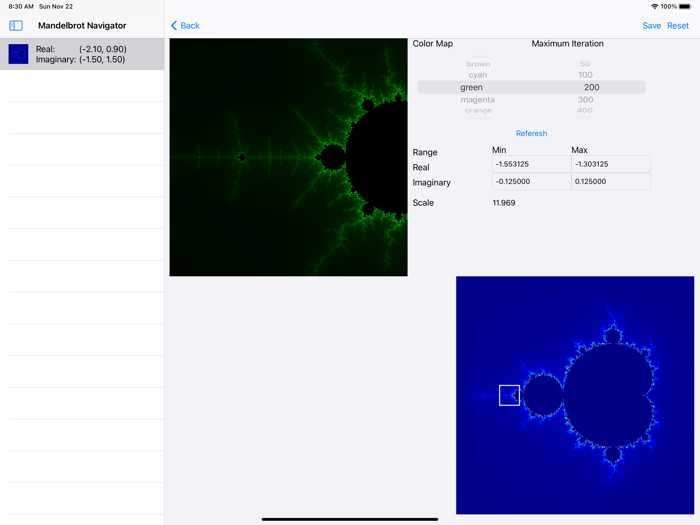Open the saved blue Mandelbrot thumbnail
This screenshot has width=700, height=525.
tap(18, 54)
